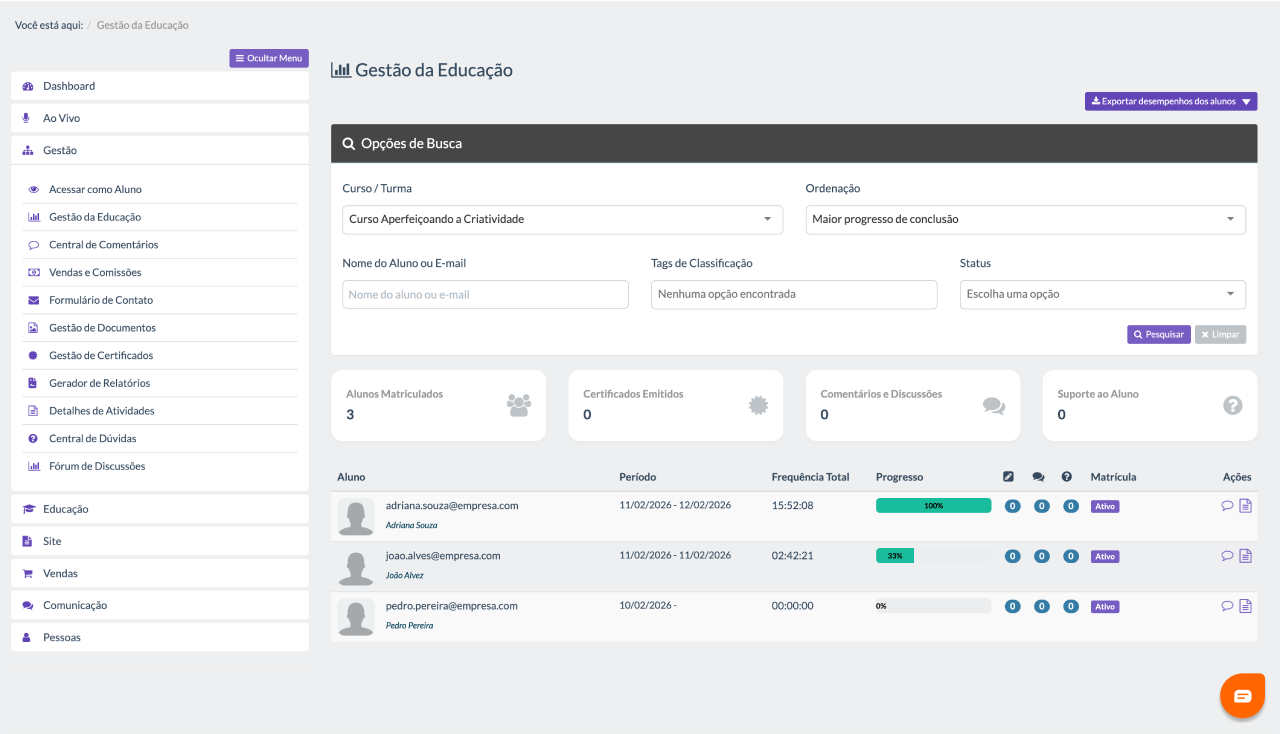Expand the Ordenação dropdown
Screen dimensions: 1280x734
pyautogui.click(x=1025, y=219)
